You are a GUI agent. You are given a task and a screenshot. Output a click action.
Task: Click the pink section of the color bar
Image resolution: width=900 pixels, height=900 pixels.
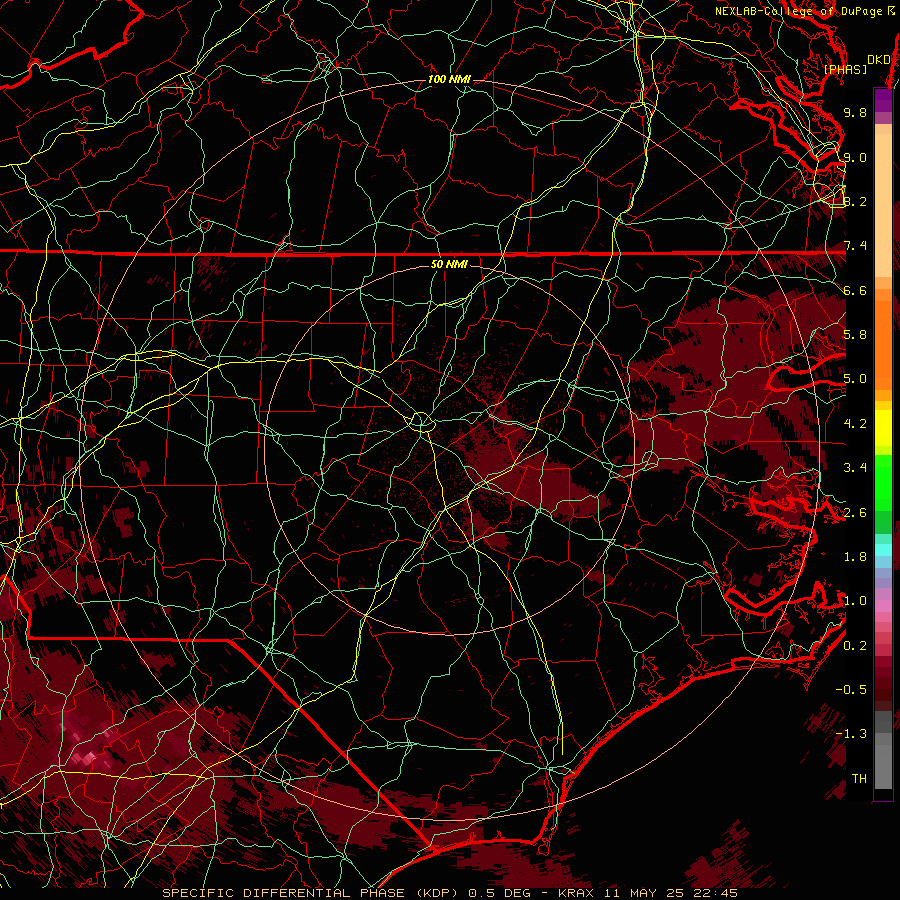(883, 606)
